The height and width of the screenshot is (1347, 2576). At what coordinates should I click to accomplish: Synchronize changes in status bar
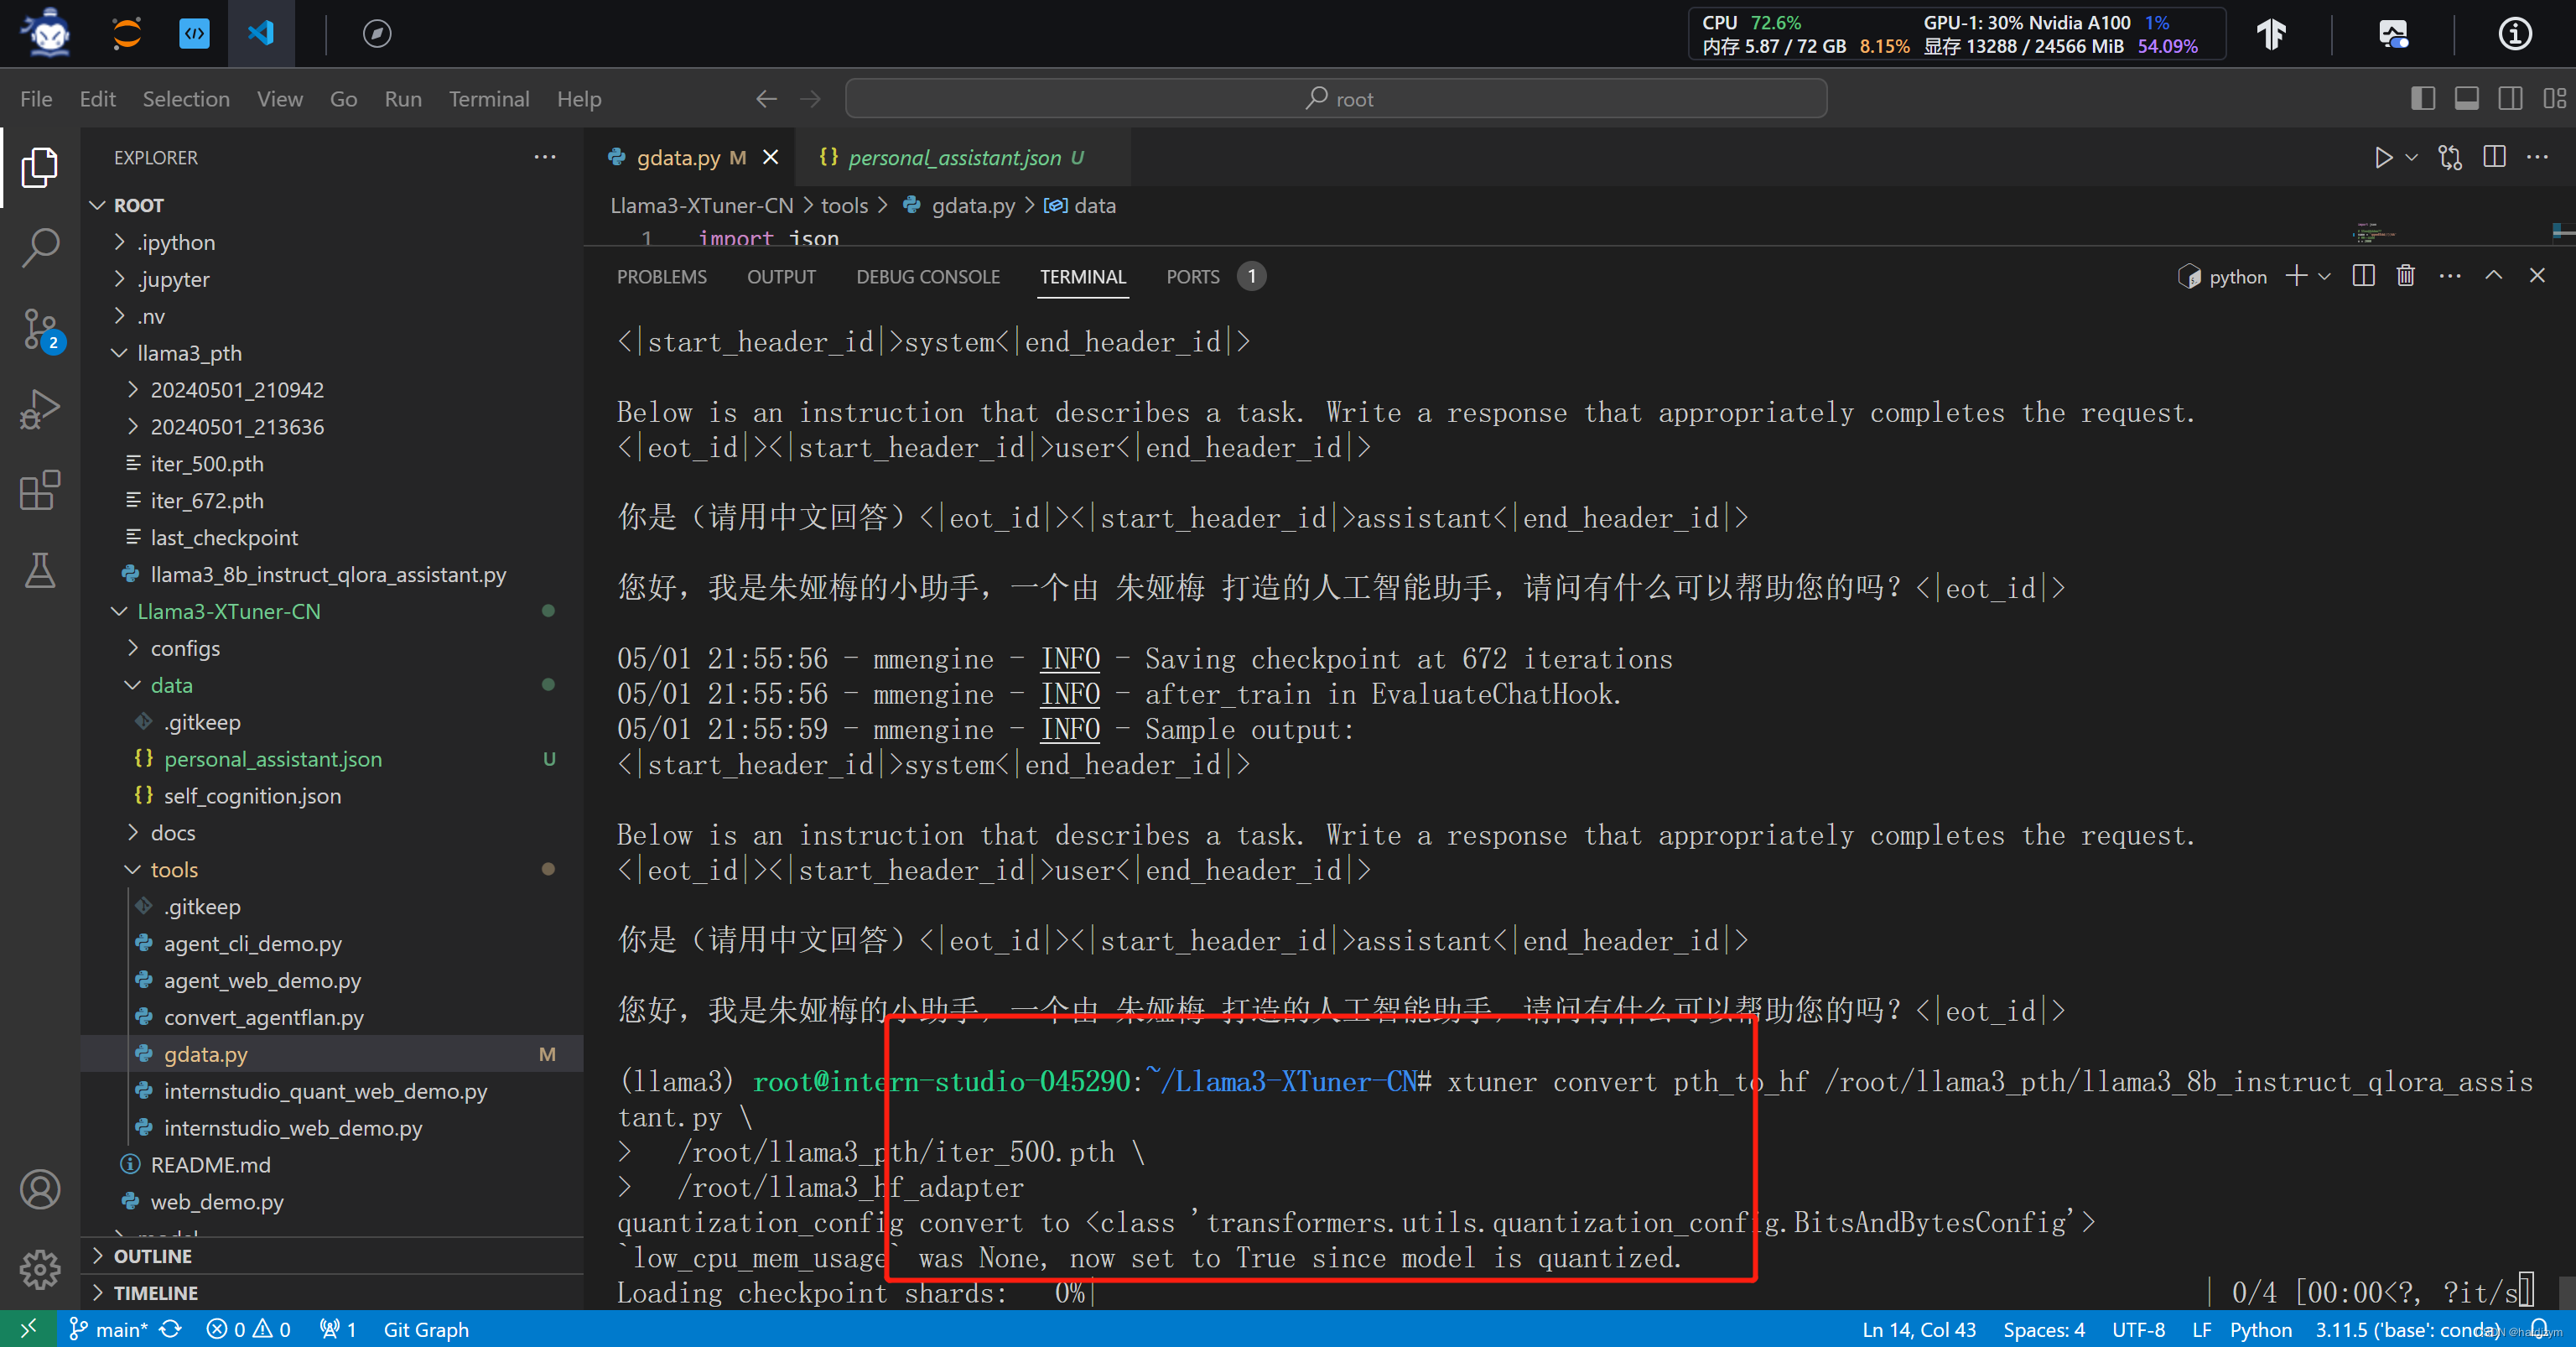171,1329
